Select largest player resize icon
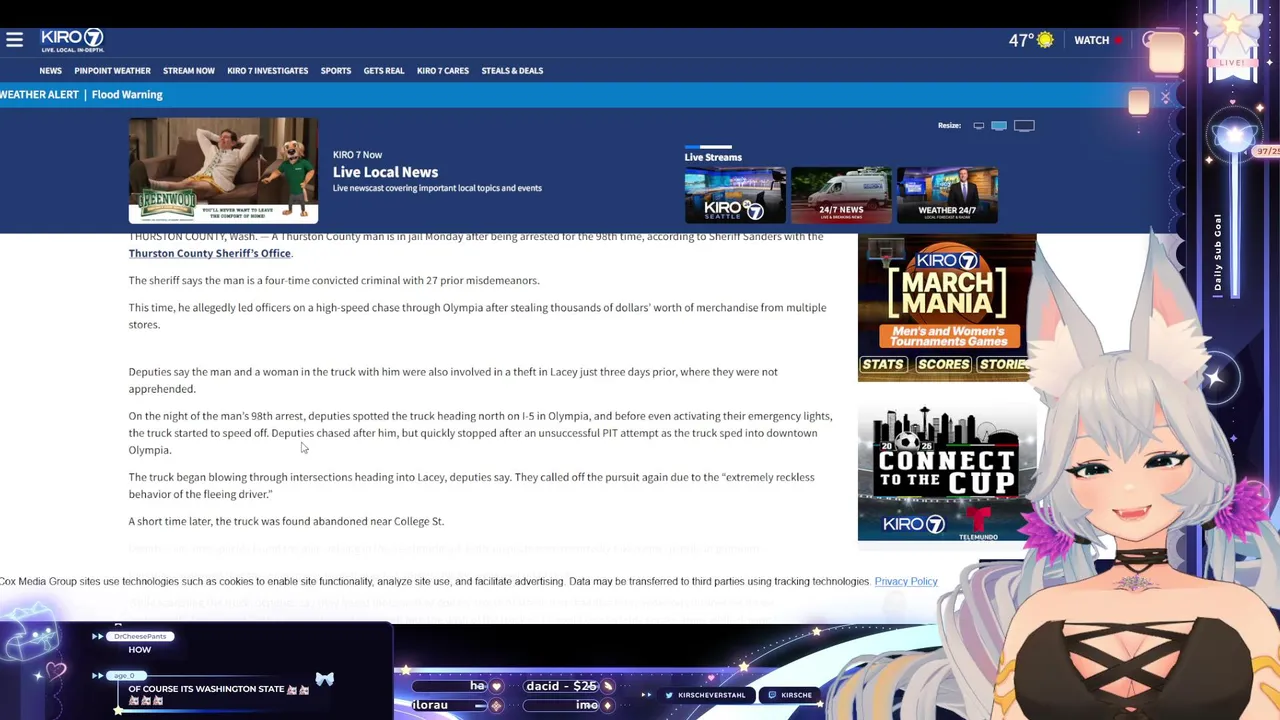 click(1024, 126)
